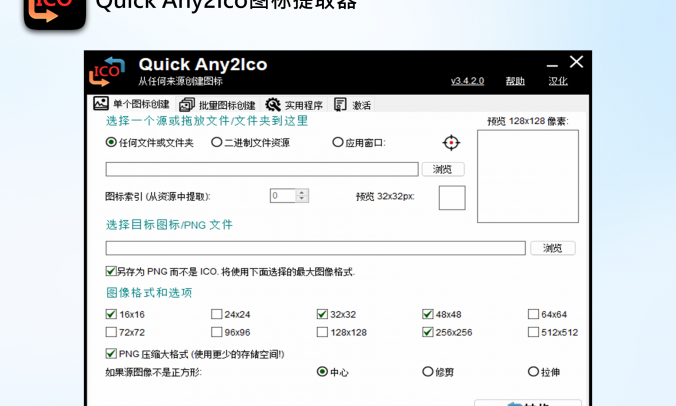Open the 实用程序 tab
The width and height of the screenshot is (676, 406).
(x=294, y=105)
